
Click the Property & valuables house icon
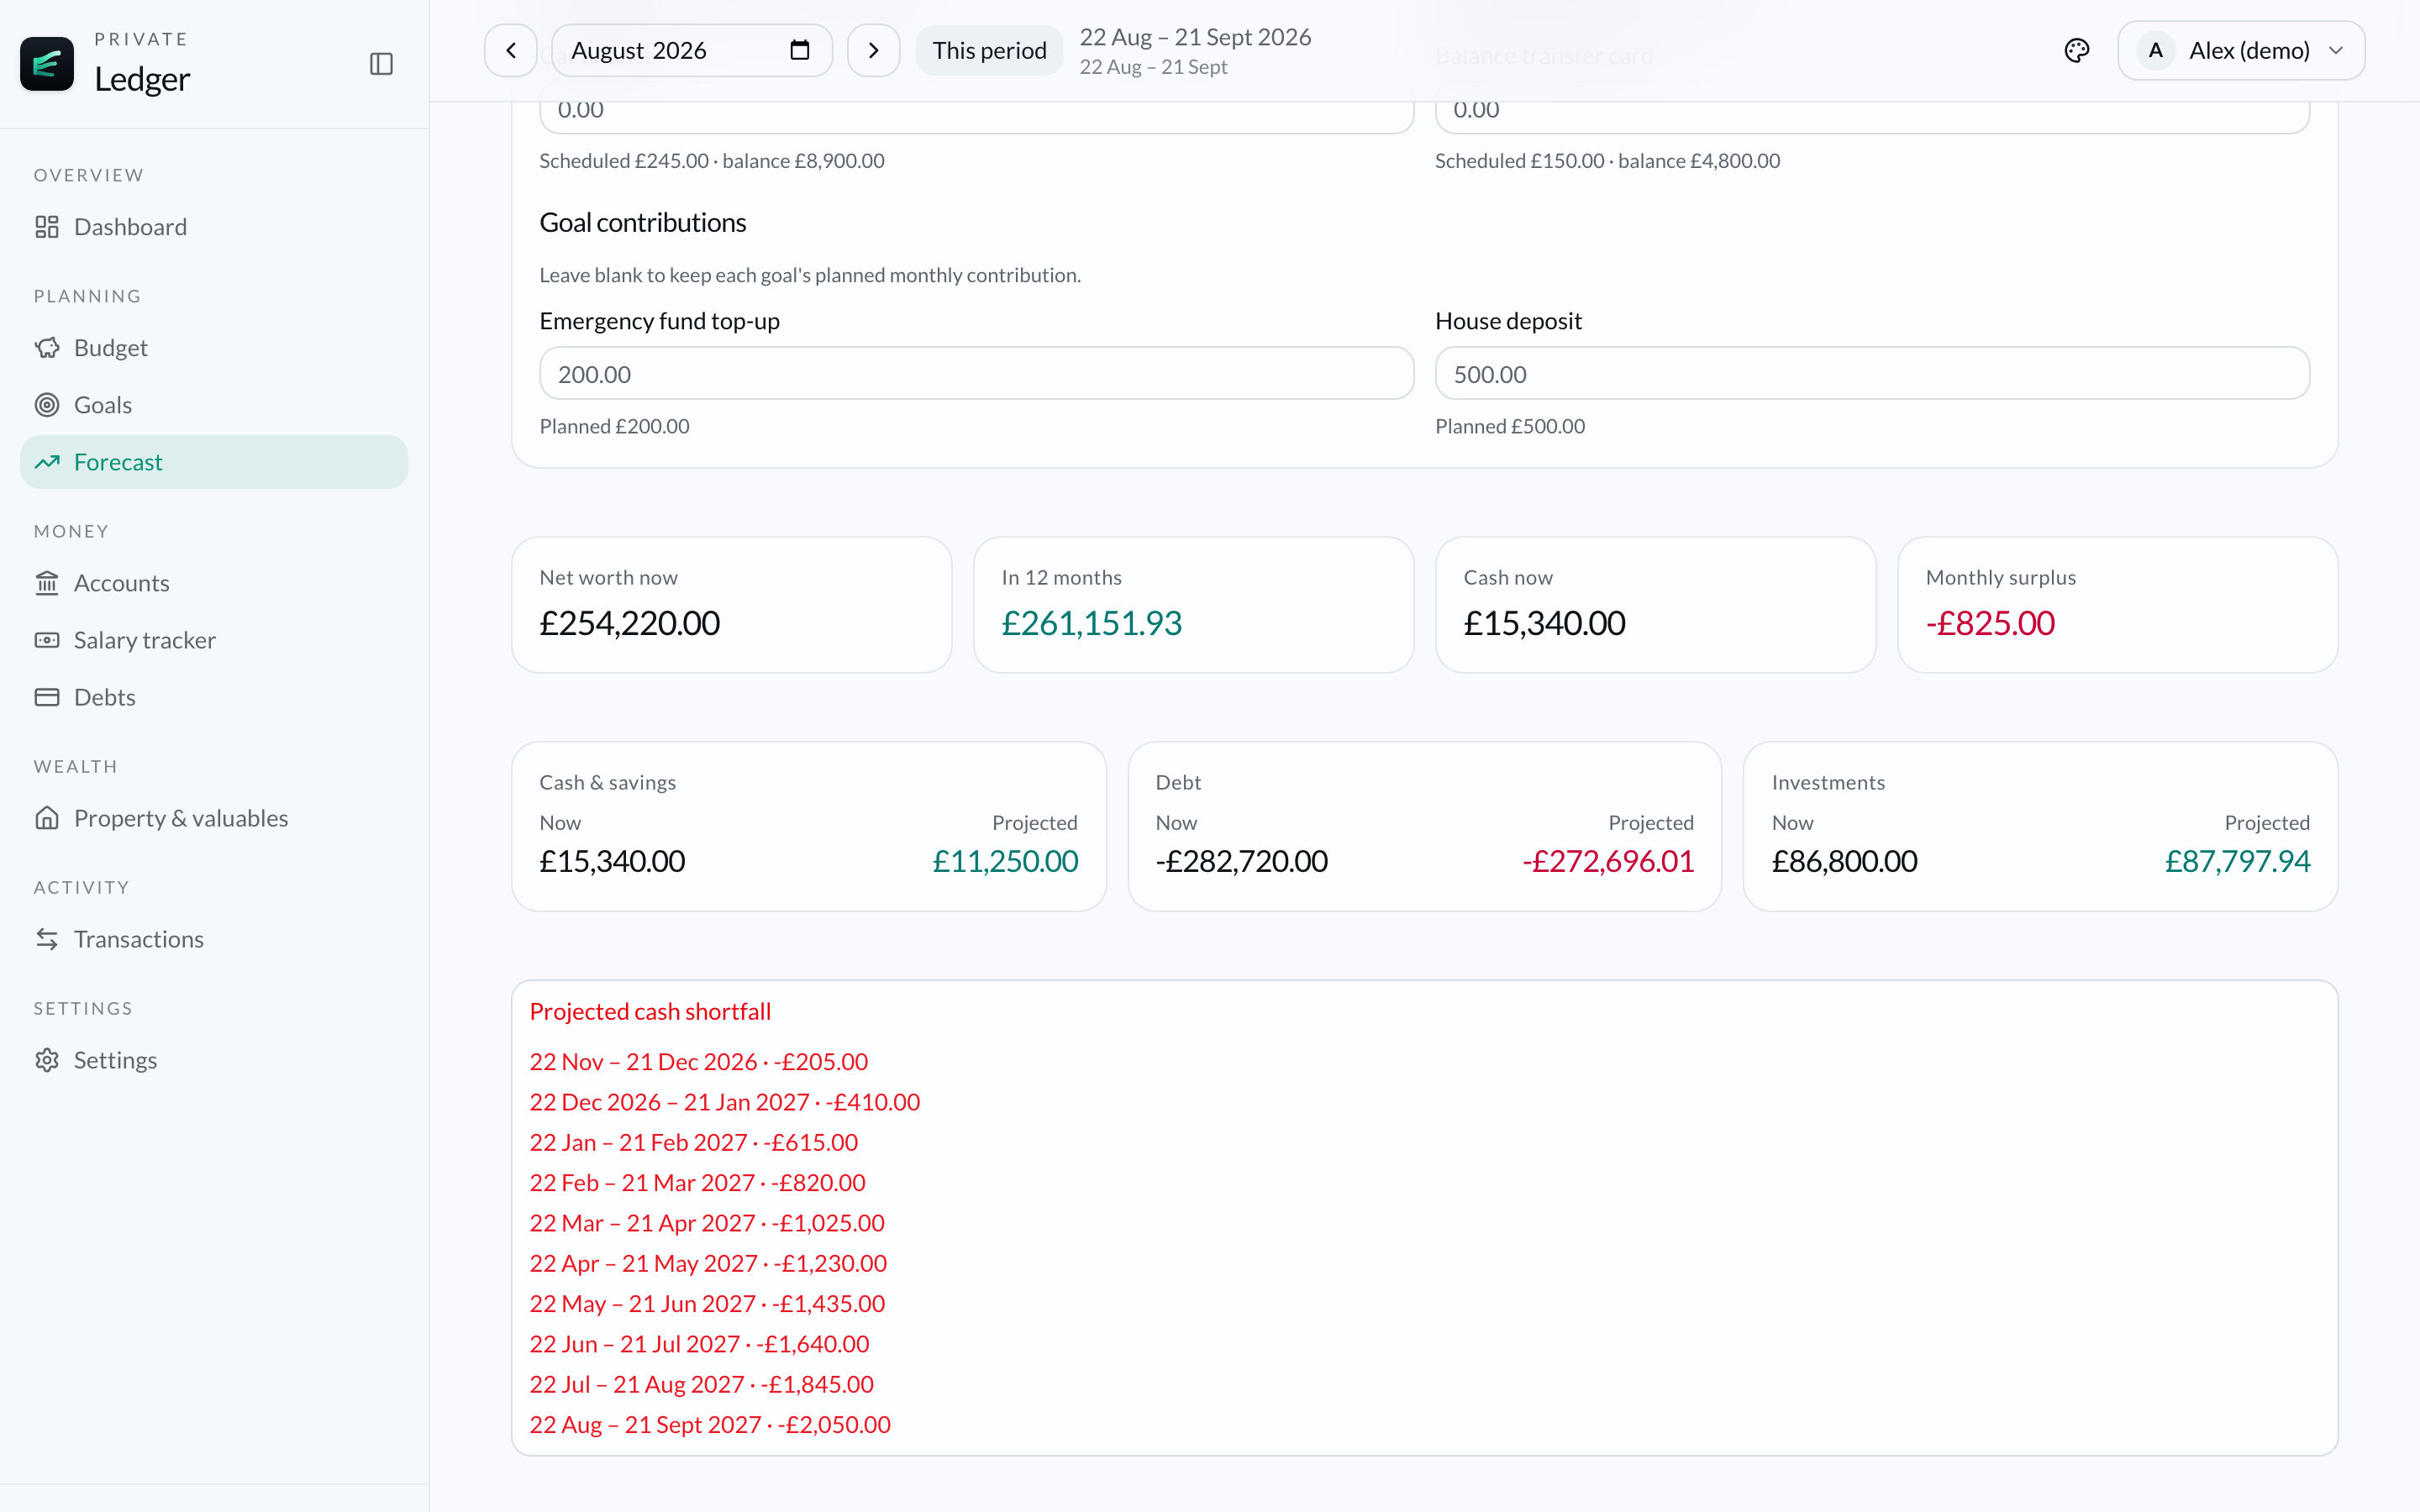tap(47, 818)
